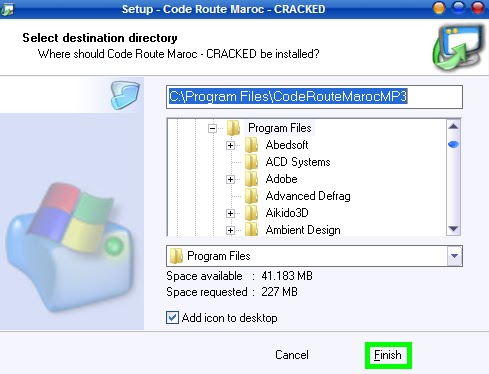Uncheck Add icon to desktop checkbox

[x=172, y=318]
